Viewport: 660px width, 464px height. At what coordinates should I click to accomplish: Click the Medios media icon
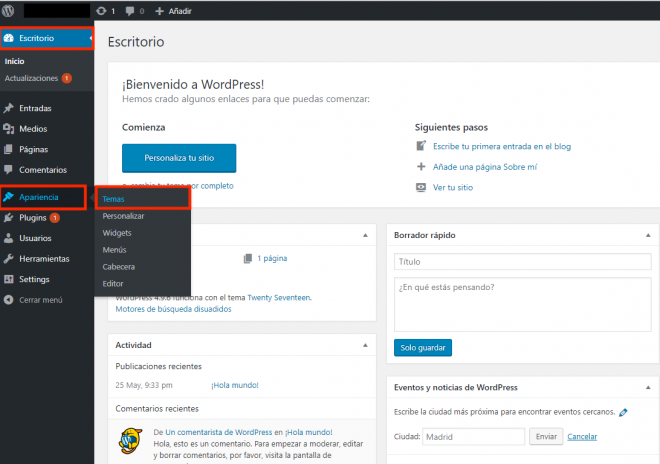8,129
